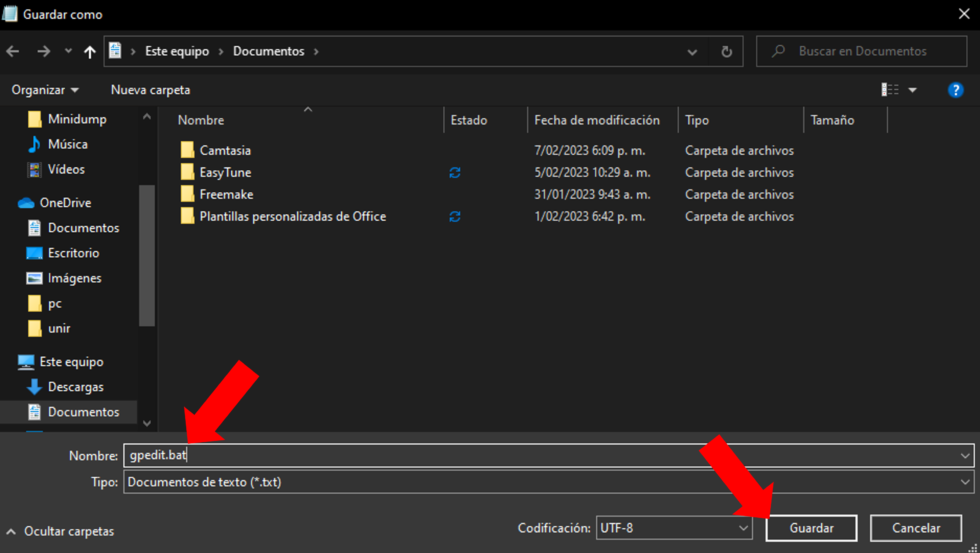Open help with the question mark icon
The image size is (980, 553).
(x=955, y=90)
